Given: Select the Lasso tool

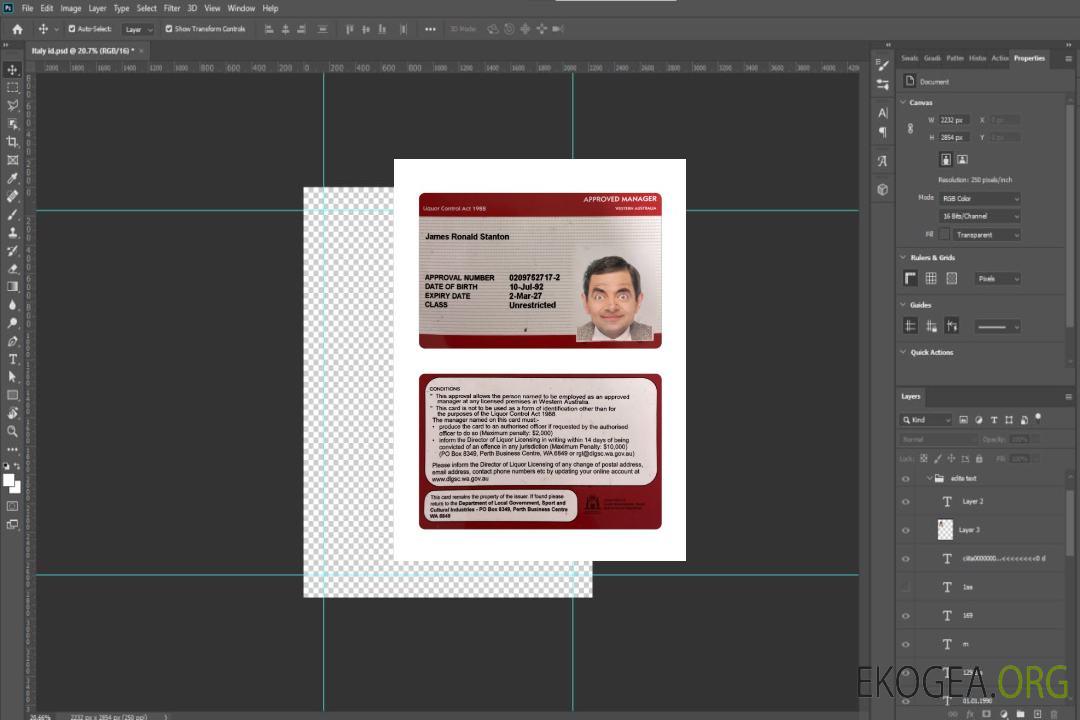Looking at the screenshot, I should click(13, 105).
